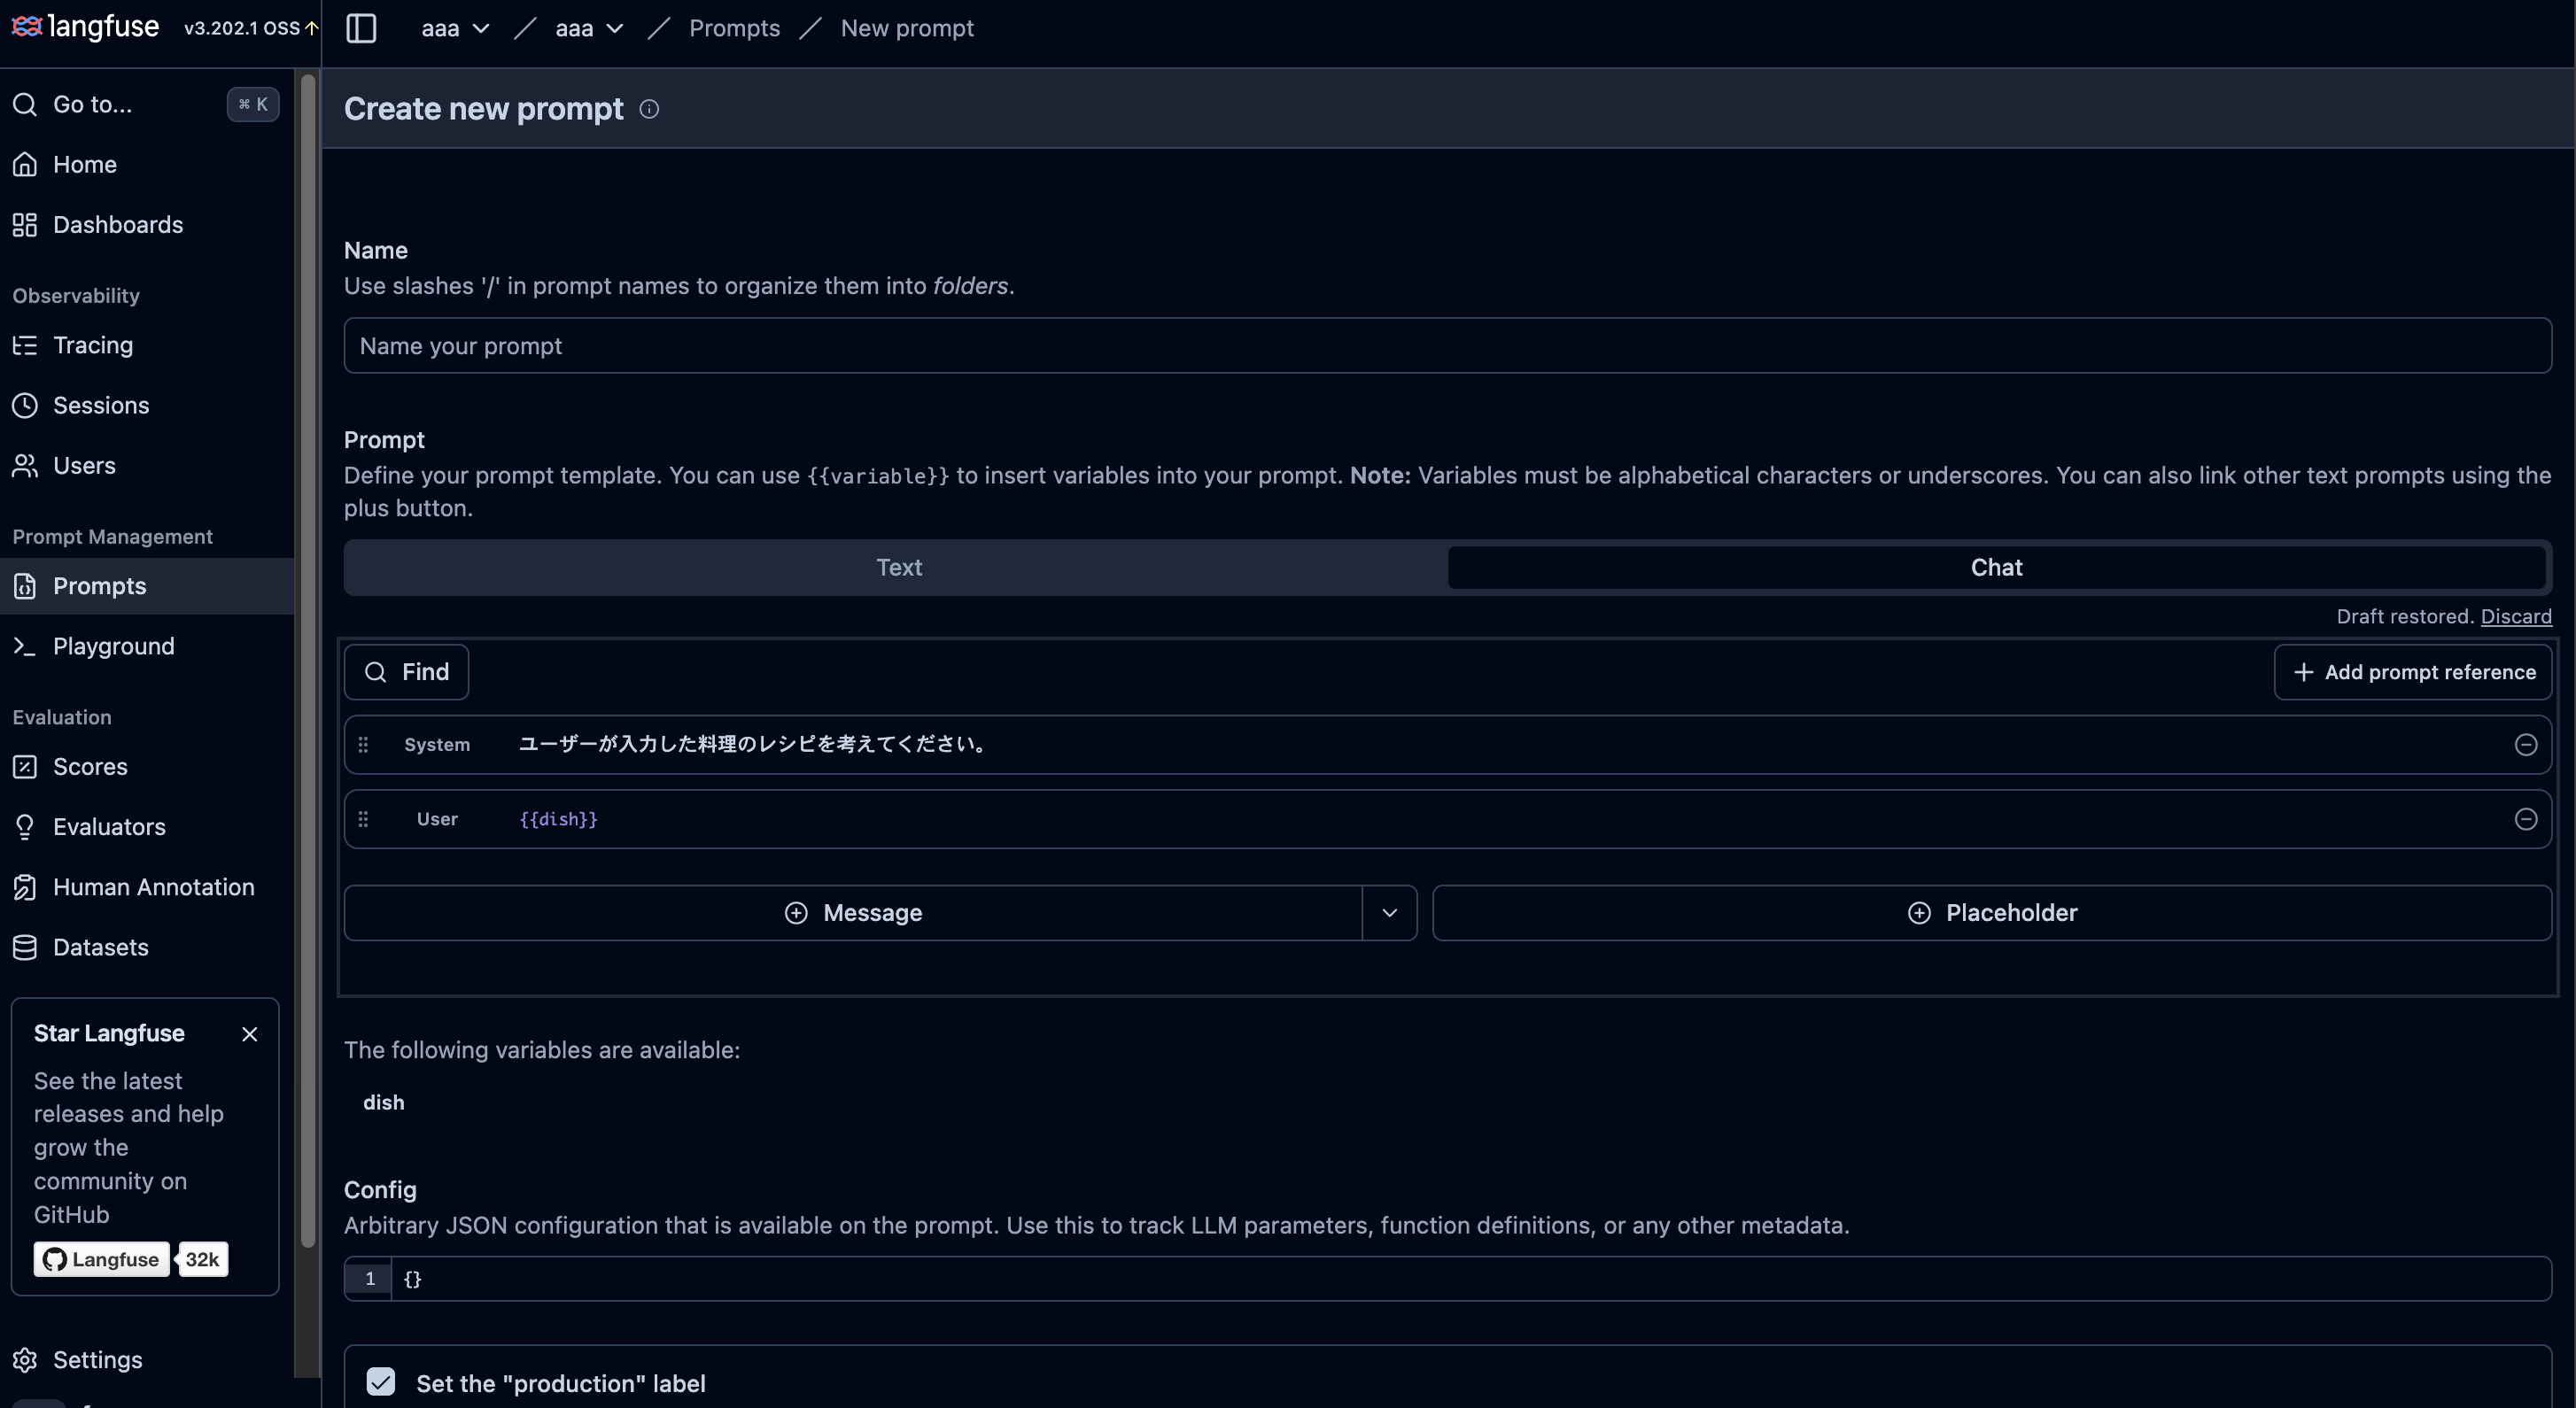Add a Placeholder message
Image resolution: width=2576 pixels, height=1408 pixels.
coord(1992,913)
